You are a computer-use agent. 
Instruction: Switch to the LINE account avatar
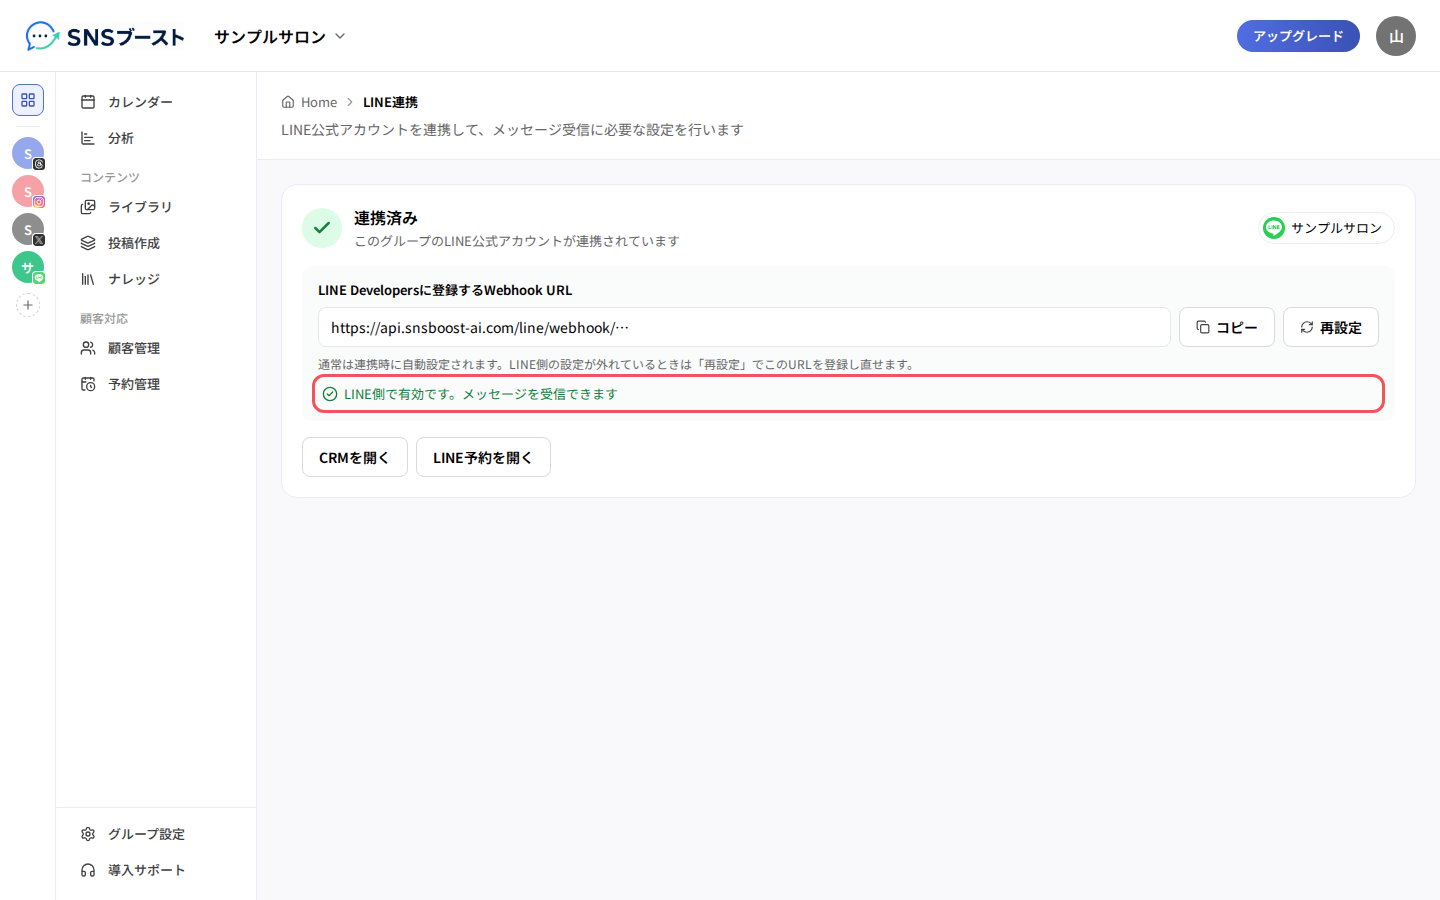tap(28, 267)
